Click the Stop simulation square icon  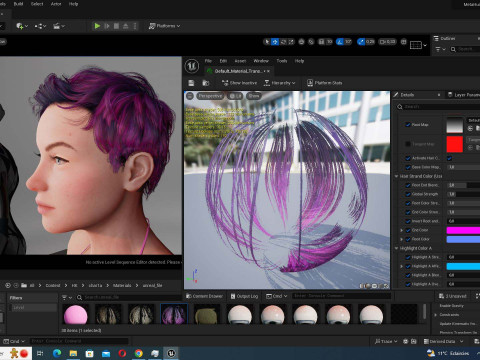click(116, 26)
